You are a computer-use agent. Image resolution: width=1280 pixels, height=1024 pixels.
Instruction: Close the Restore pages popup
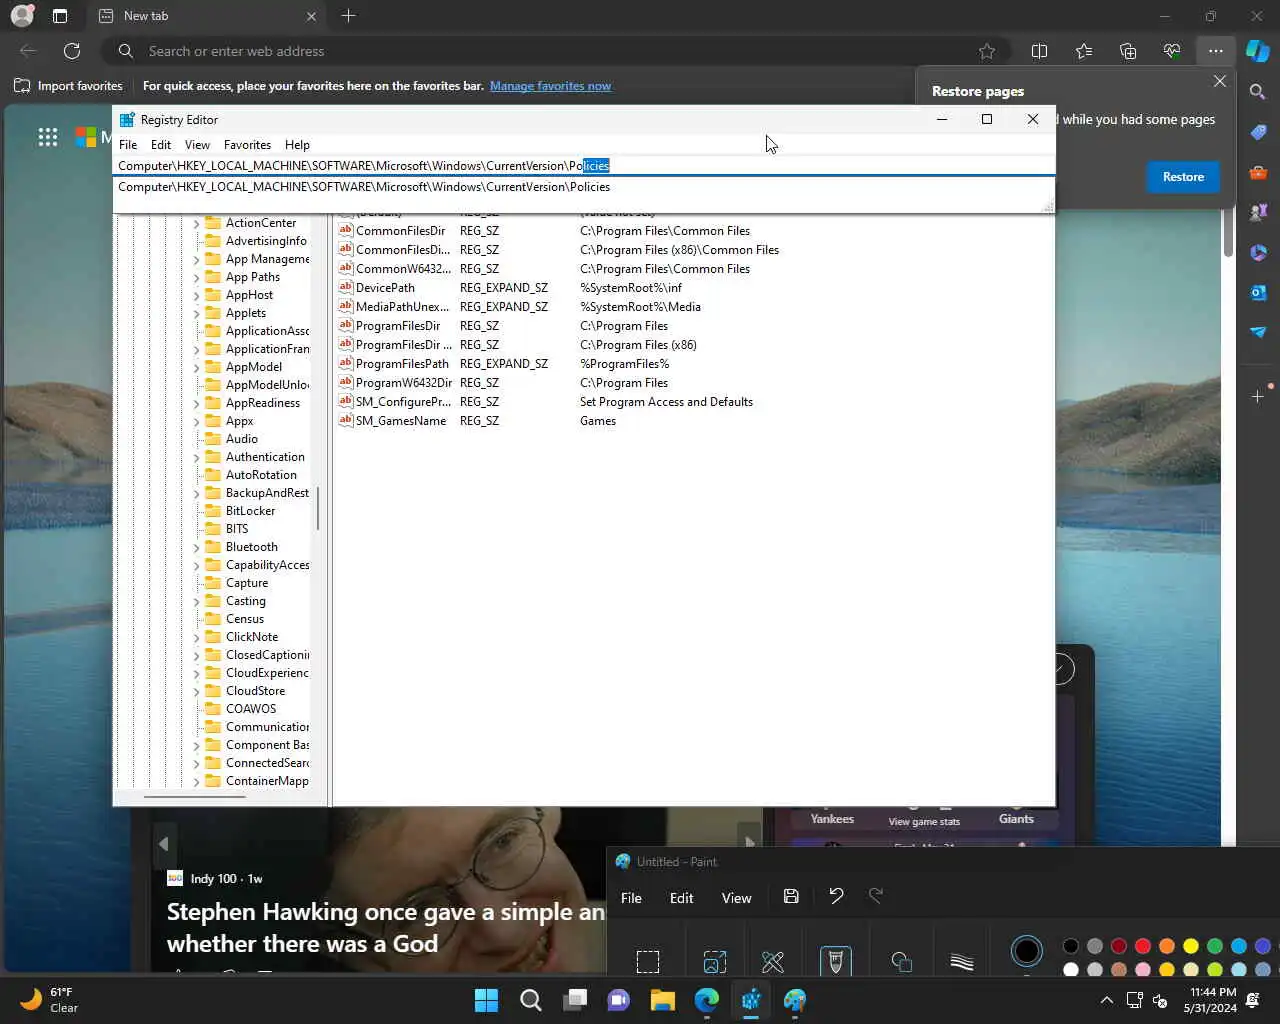[1220, 82]
